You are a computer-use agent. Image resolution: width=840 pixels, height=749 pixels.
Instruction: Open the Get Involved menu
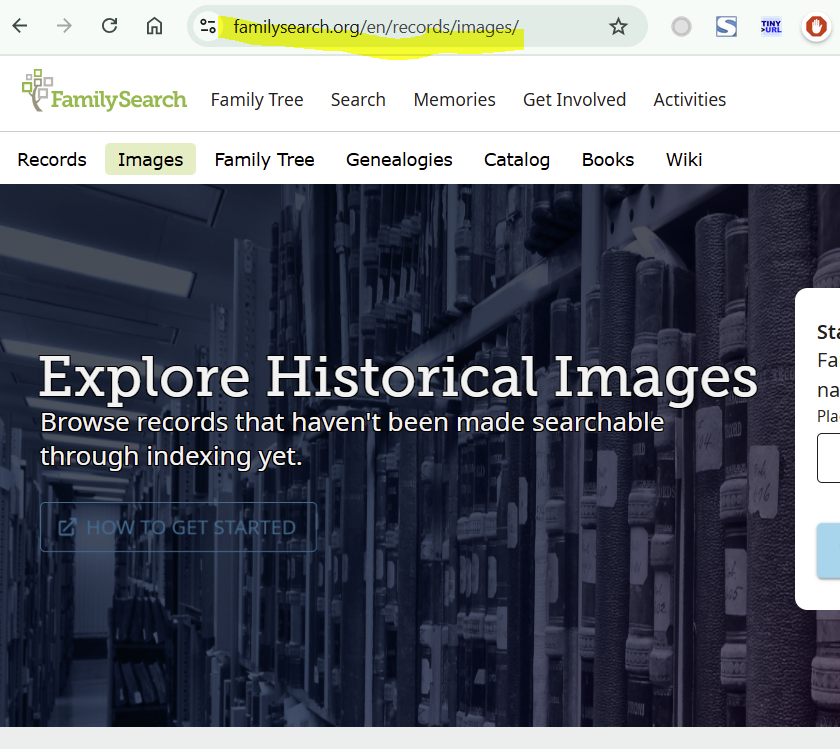(x=574, y=100)
